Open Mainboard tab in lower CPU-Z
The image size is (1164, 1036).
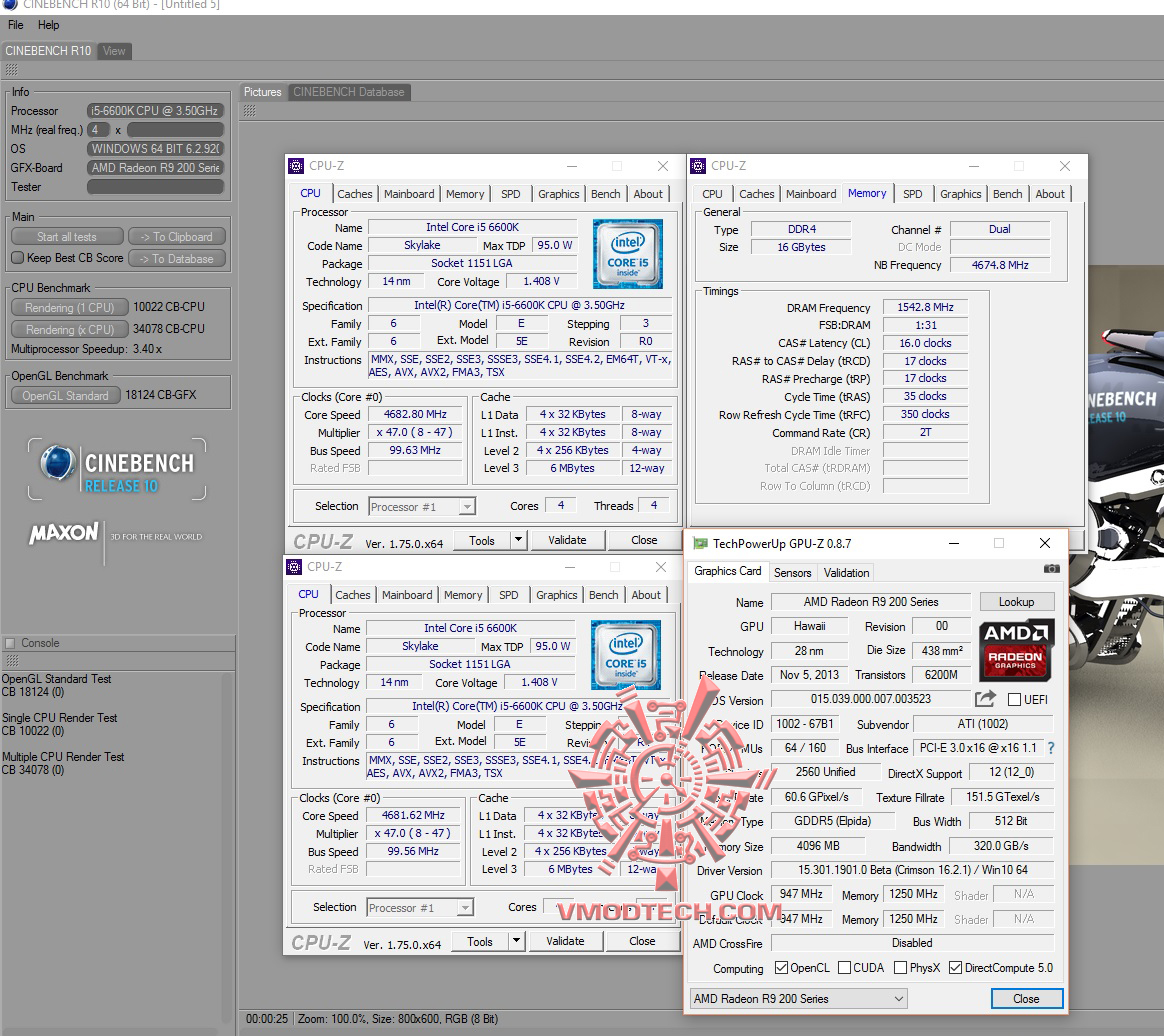point(407,594)
